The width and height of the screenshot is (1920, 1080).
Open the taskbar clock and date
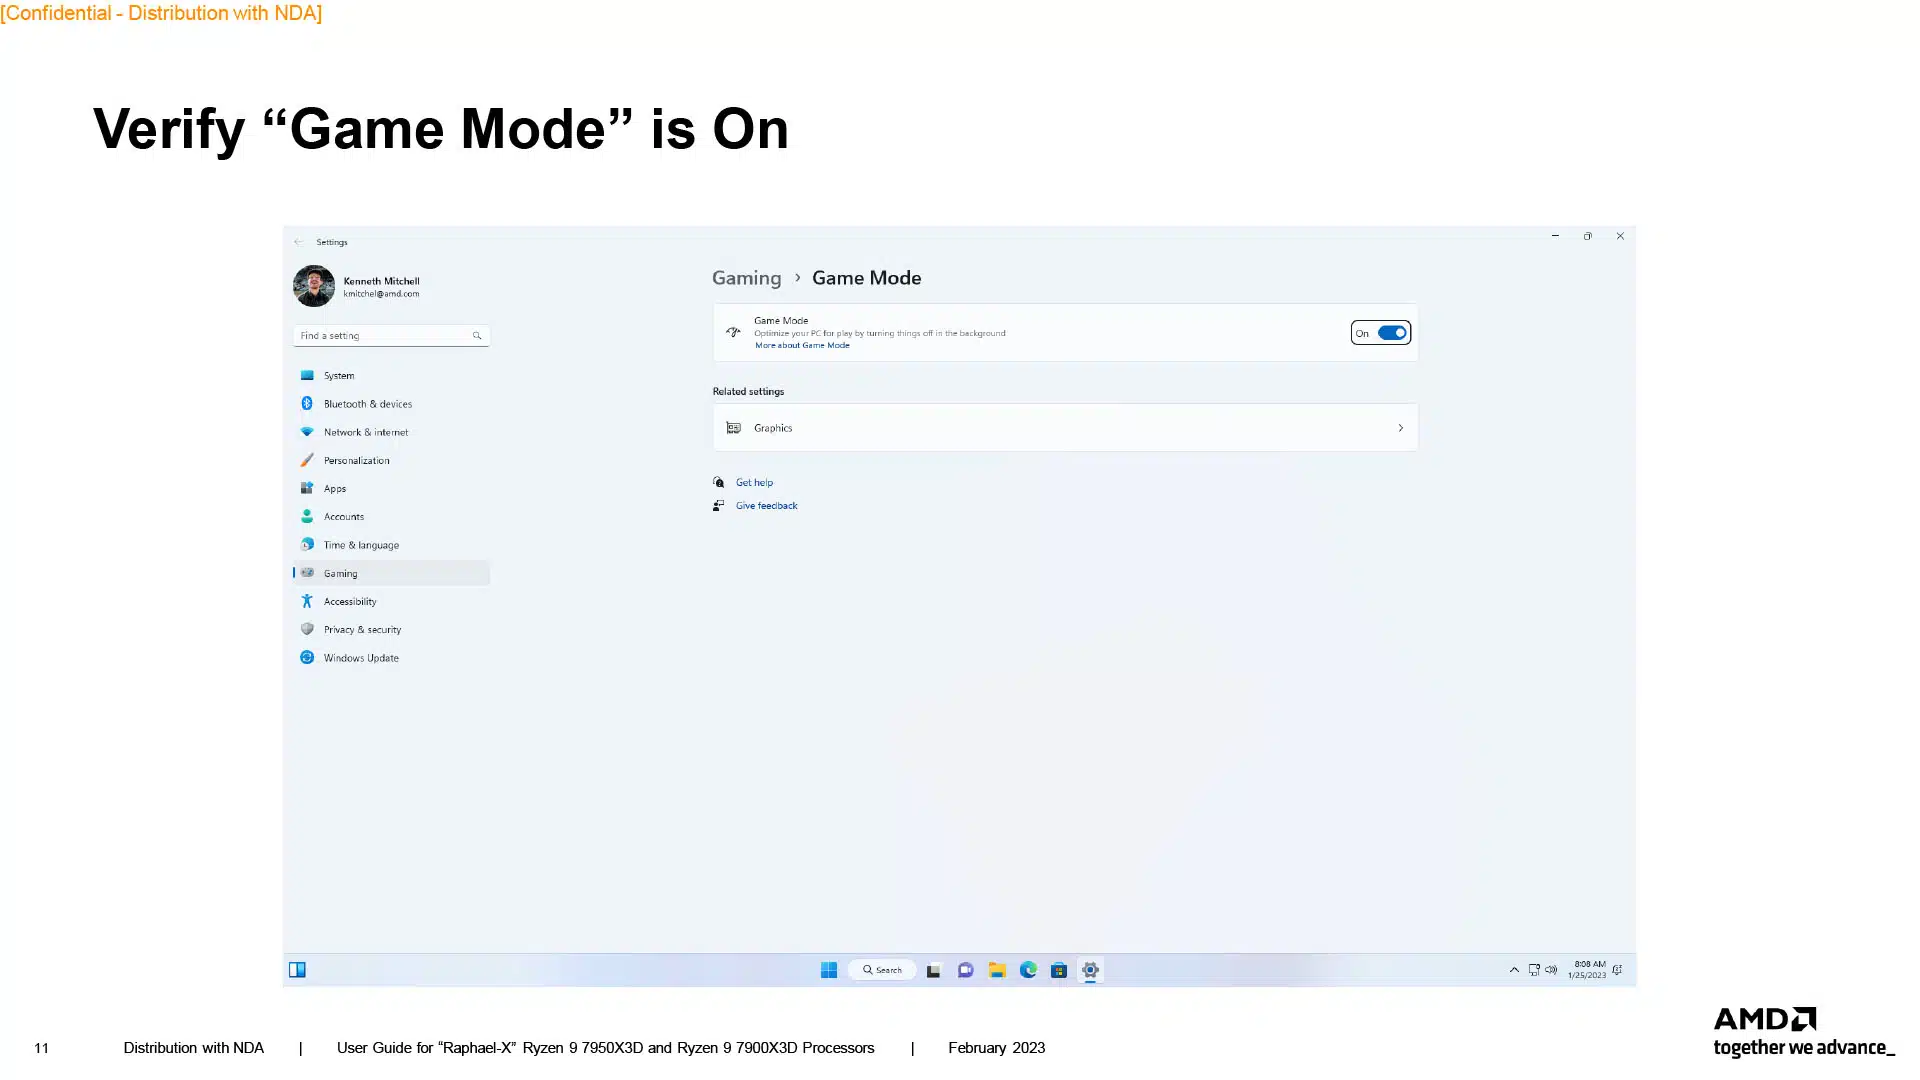tap(1587, 970)
